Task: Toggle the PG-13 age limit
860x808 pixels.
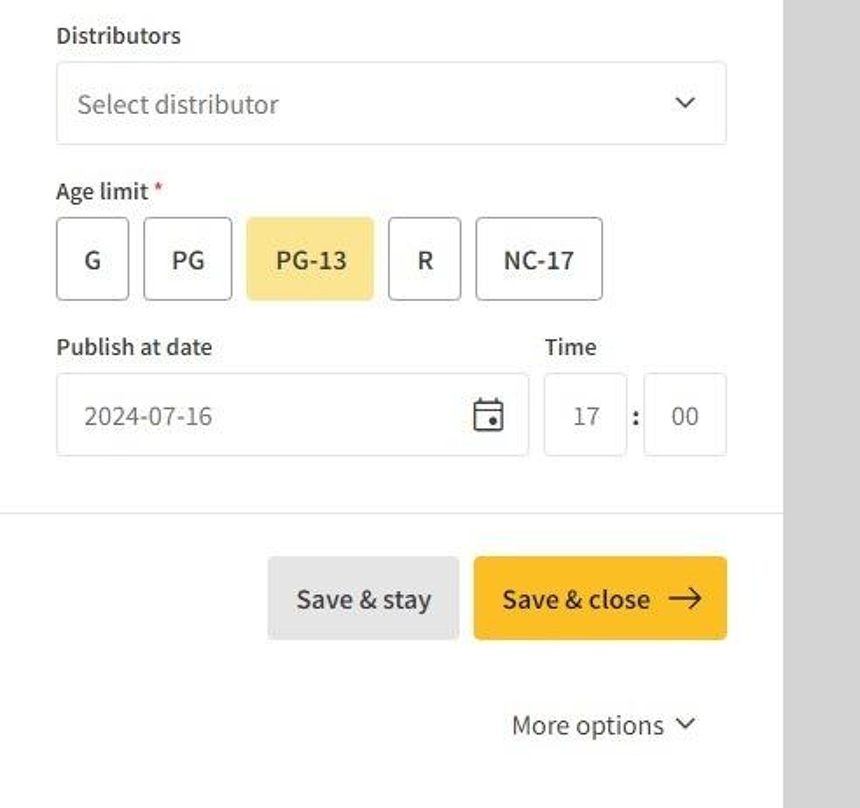Action: [x=310, y=260]
